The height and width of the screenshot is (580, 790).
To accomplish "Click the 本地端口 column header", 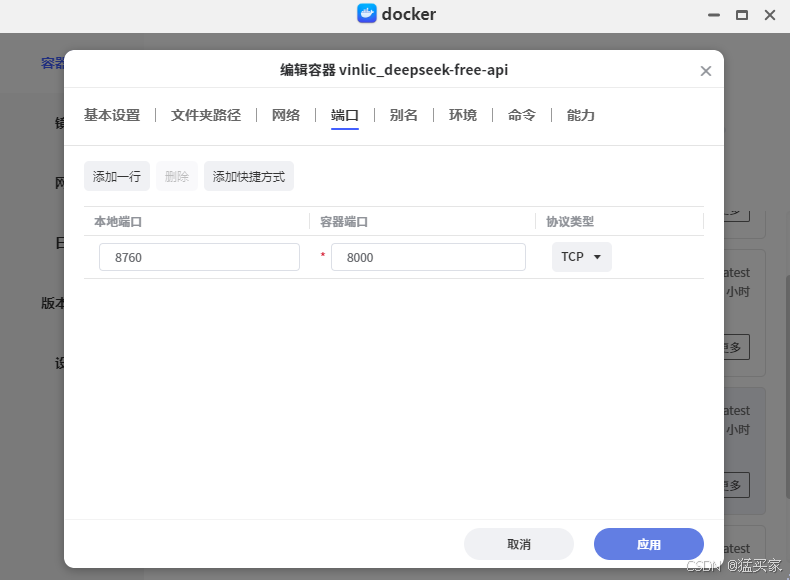I will coord(118,222).
